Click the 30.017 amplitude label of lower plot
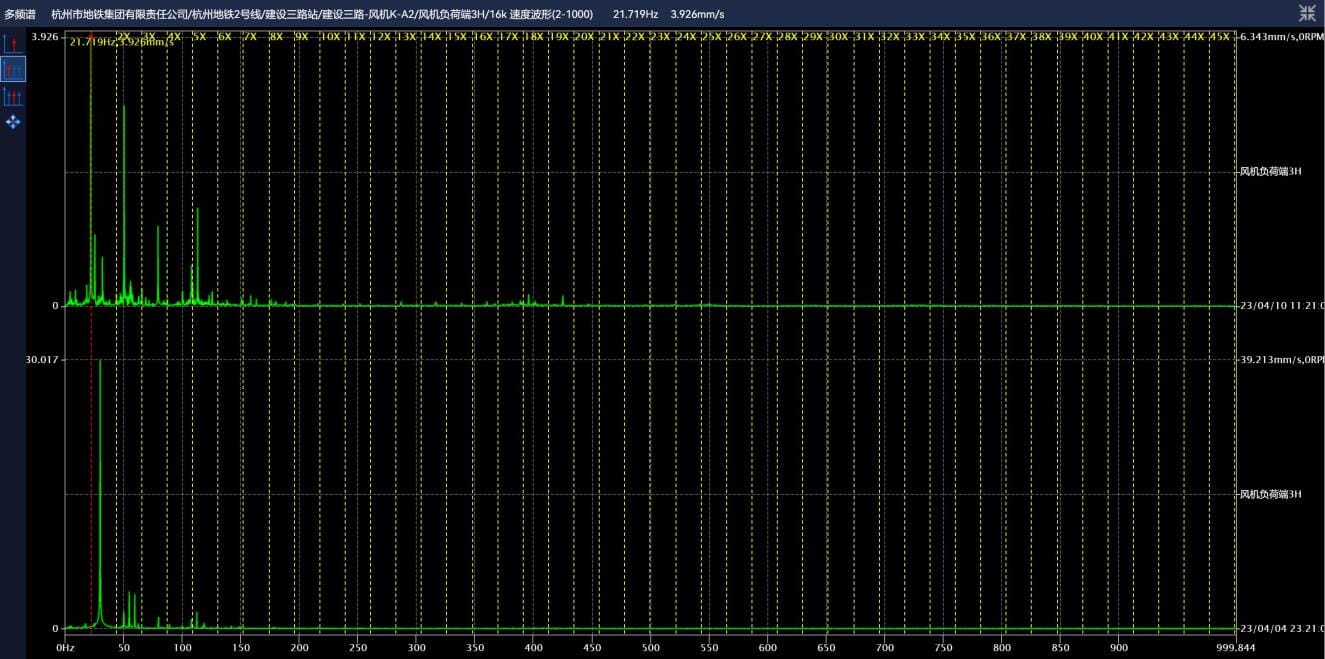1325x659 pixels. pos(41,359)
